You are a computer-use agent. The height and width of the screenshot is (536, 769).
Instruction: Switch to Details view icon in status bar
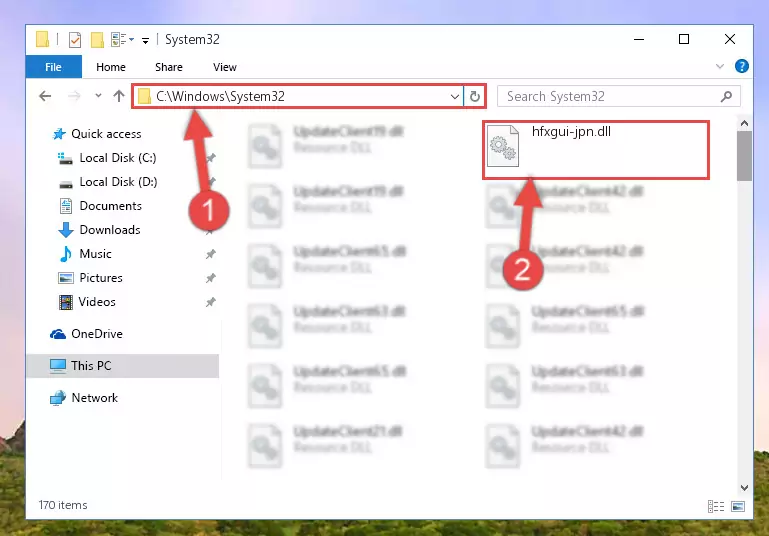coord(716,506)
